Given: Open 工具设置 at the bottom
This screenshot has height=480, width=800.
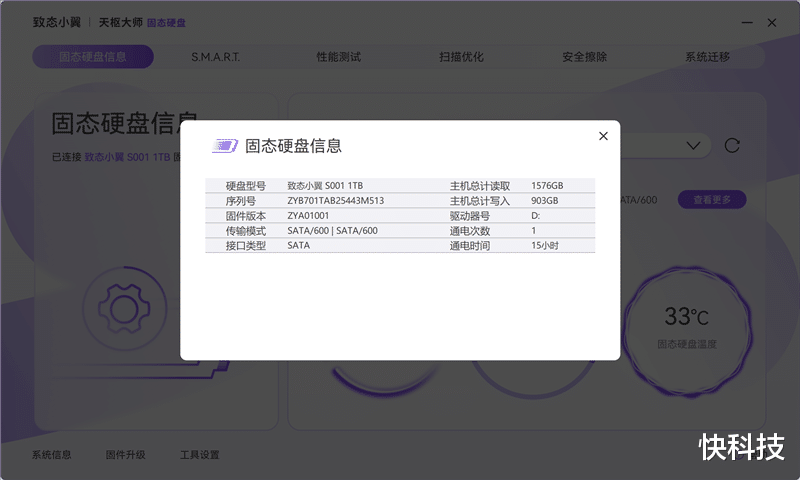Looking at the screenshot, I should click(x=199, y=454).
